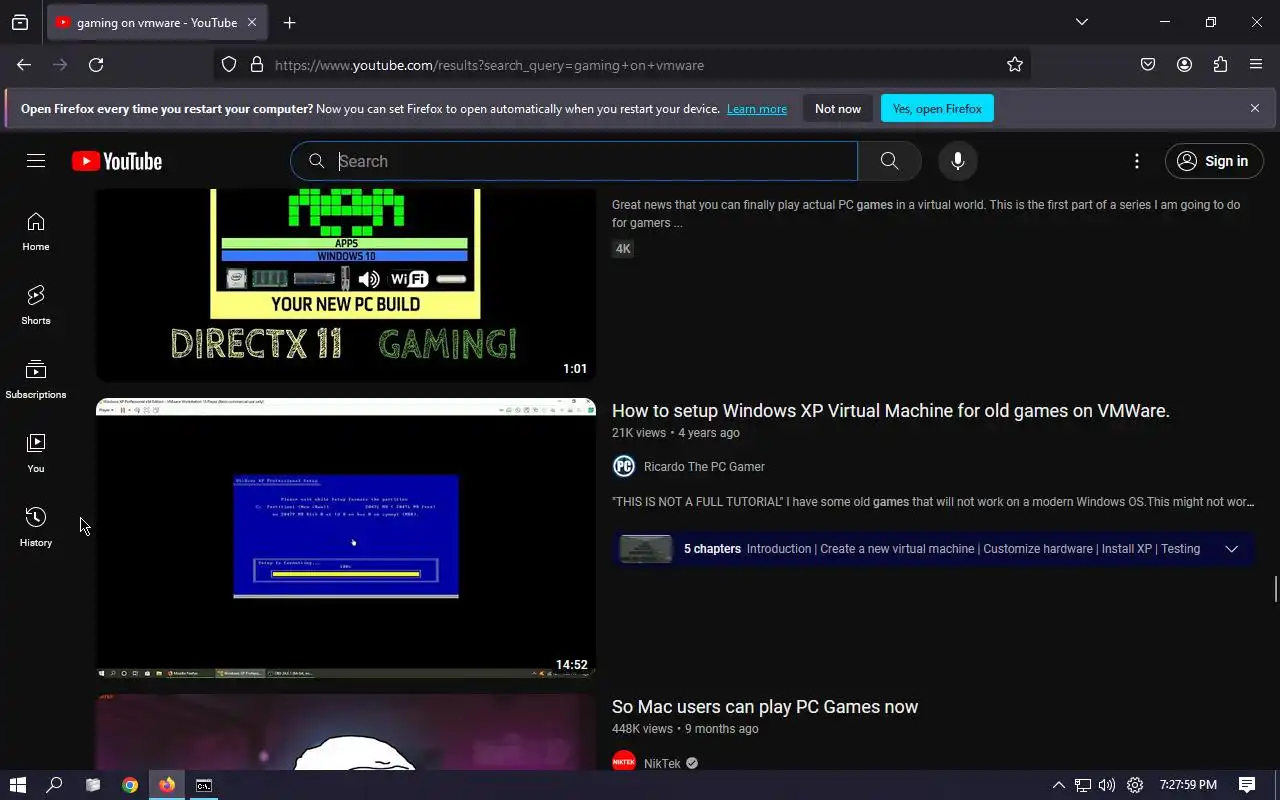
Task: Open Windows taskbar search
Action: tap(55, 785)
